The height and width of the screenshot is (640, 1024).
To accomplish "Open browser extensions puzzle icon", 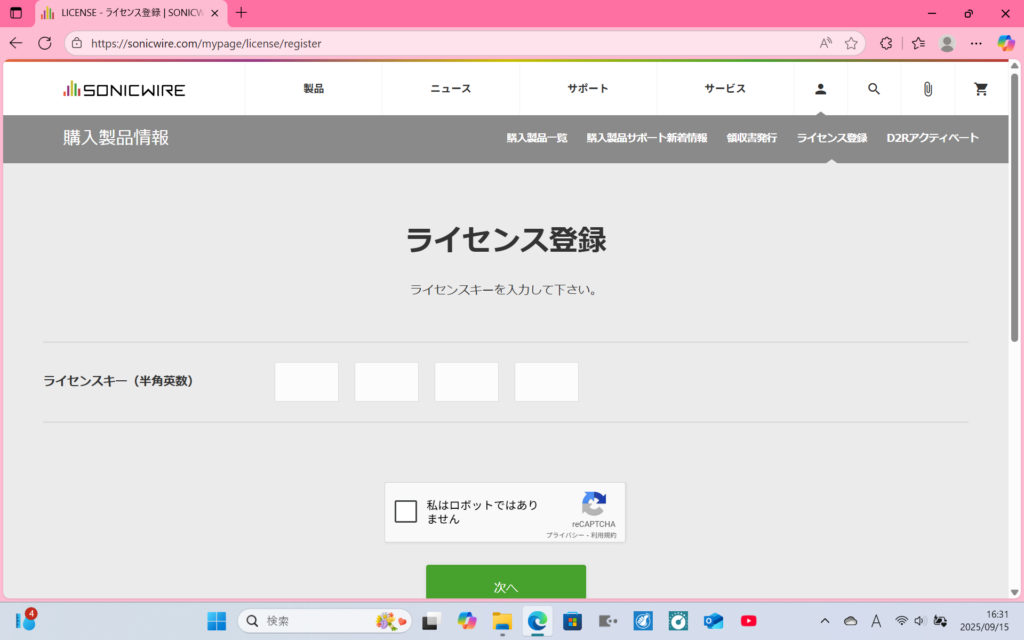I will click(x=886, y=43).
